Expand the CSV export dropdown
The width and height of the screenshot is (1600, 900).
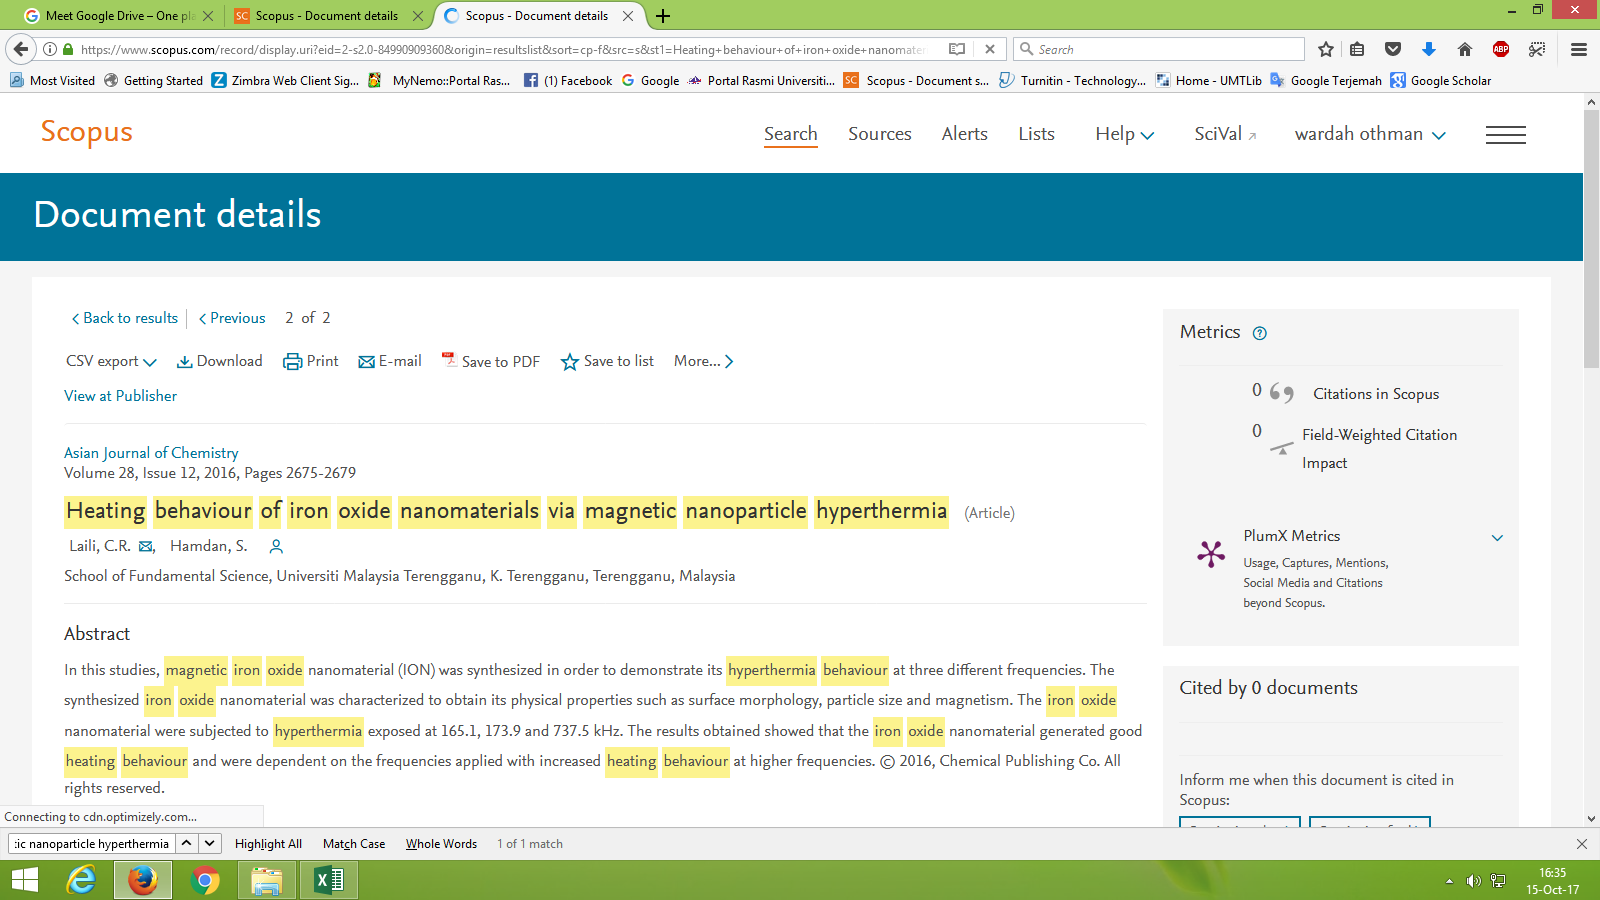coord(111,362)
